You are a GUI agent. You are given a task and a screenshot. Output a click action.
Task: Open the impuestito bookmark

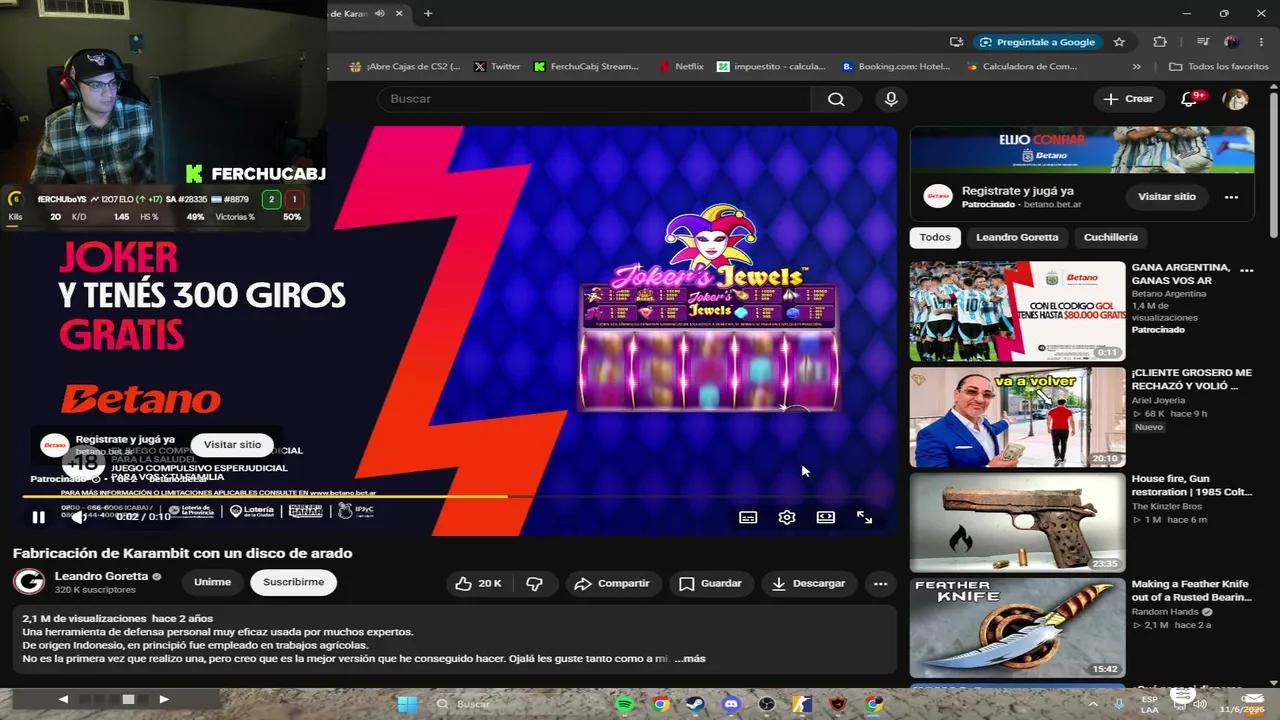[x=771, y=67]
